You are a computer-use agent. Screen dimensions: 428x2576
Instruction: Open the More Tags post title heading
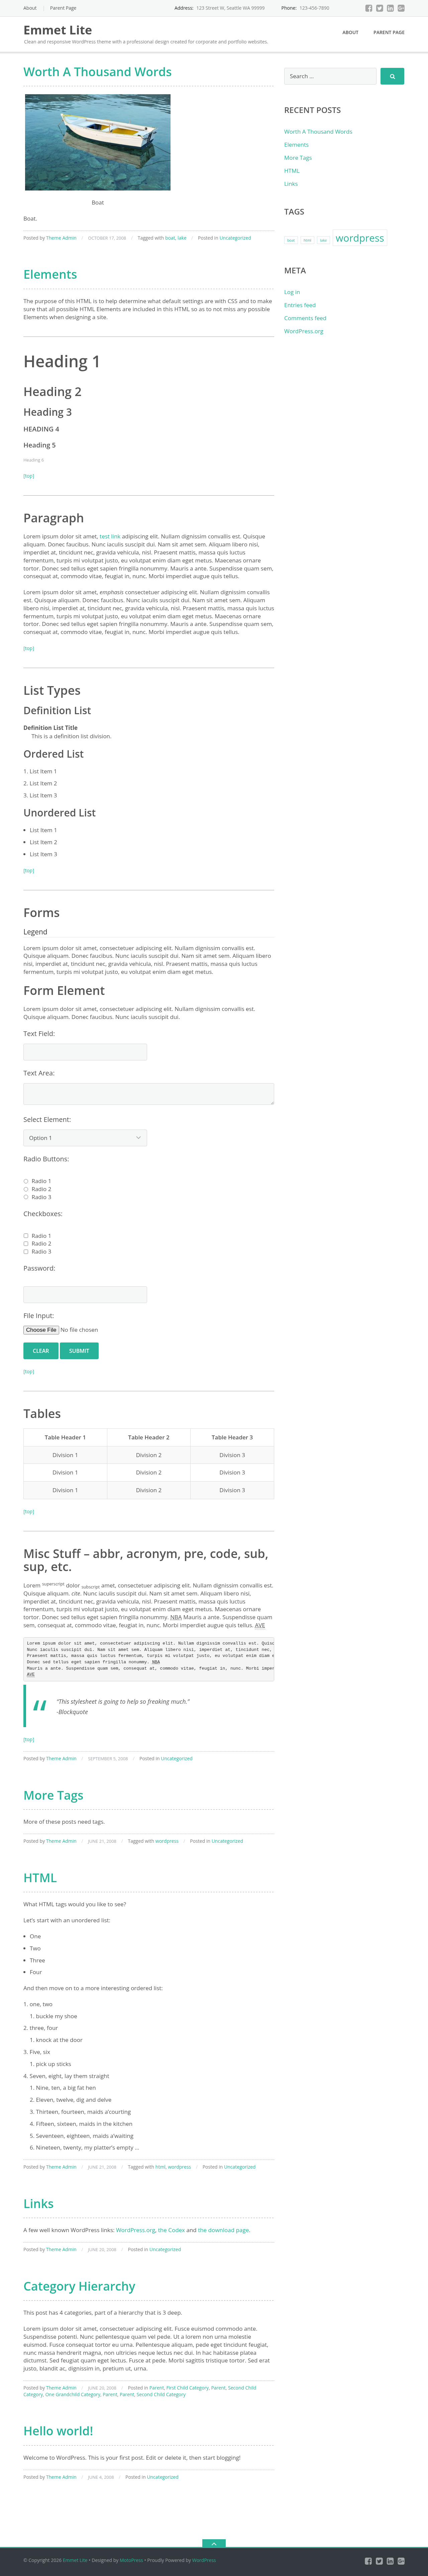click(x=54, y=1795)
